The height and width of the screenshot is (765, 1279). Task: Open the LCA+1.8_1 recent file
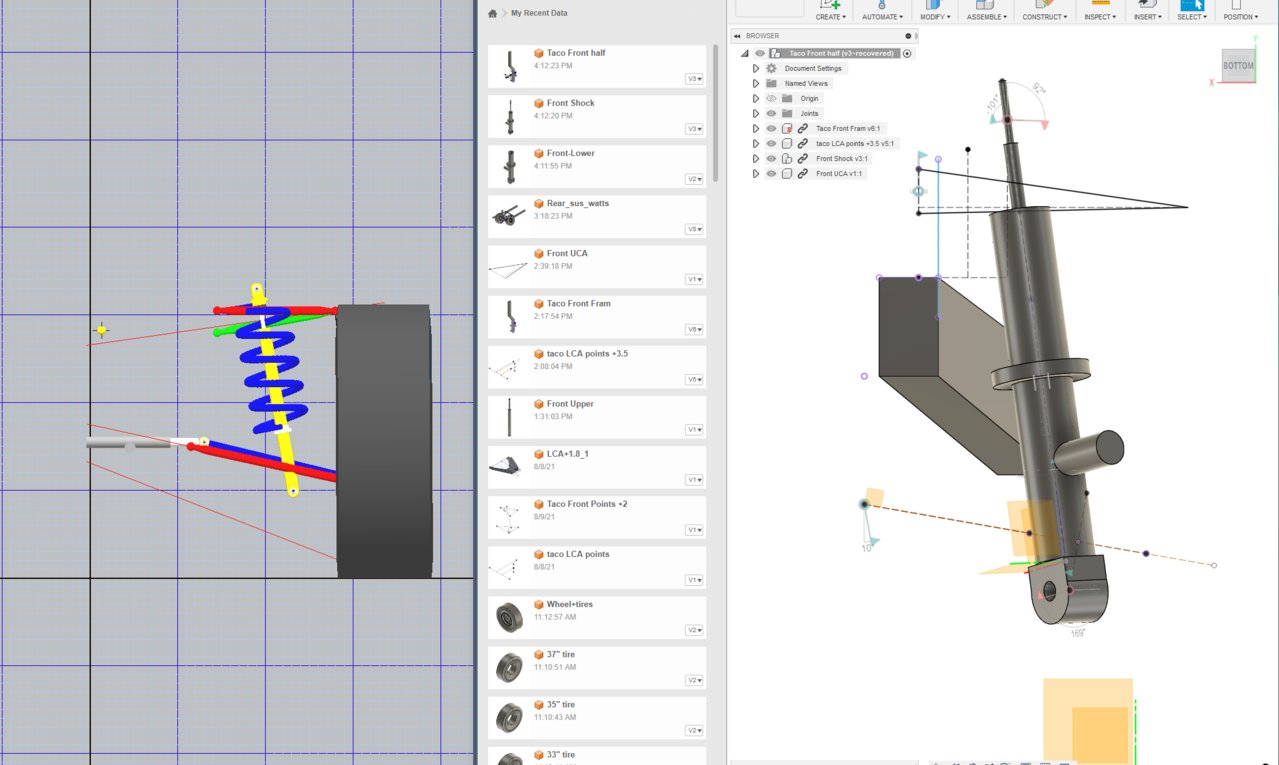click(x=597, y=467)
